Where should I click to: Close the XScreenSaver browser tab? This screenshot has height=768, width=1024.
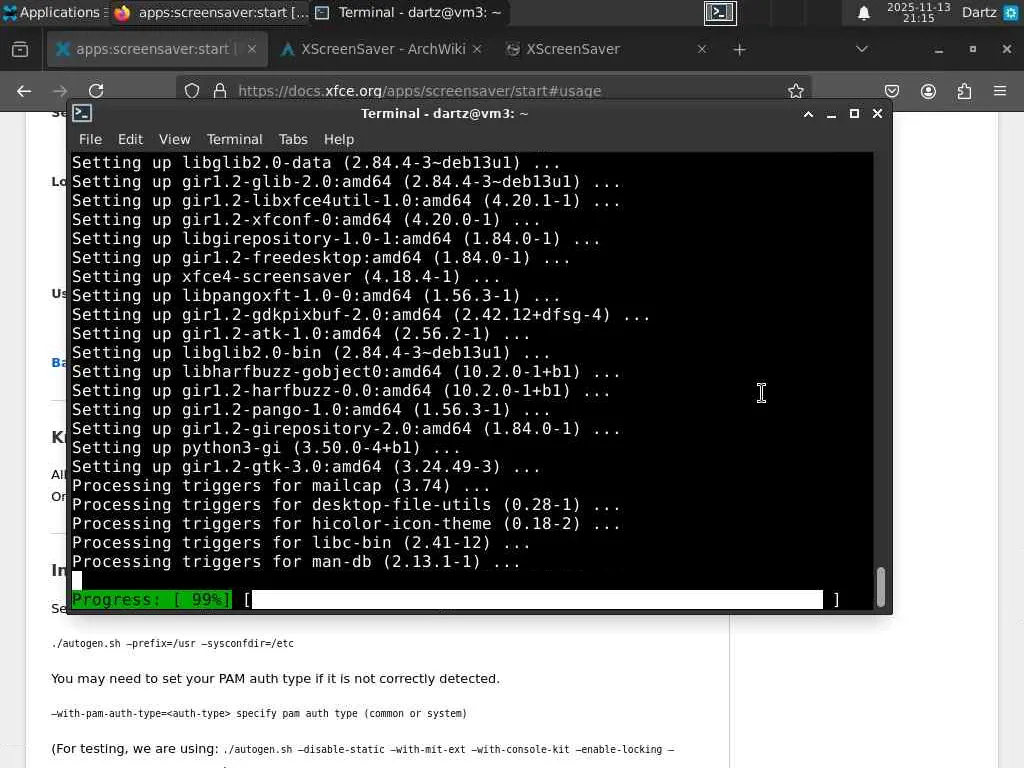(702, 49)
